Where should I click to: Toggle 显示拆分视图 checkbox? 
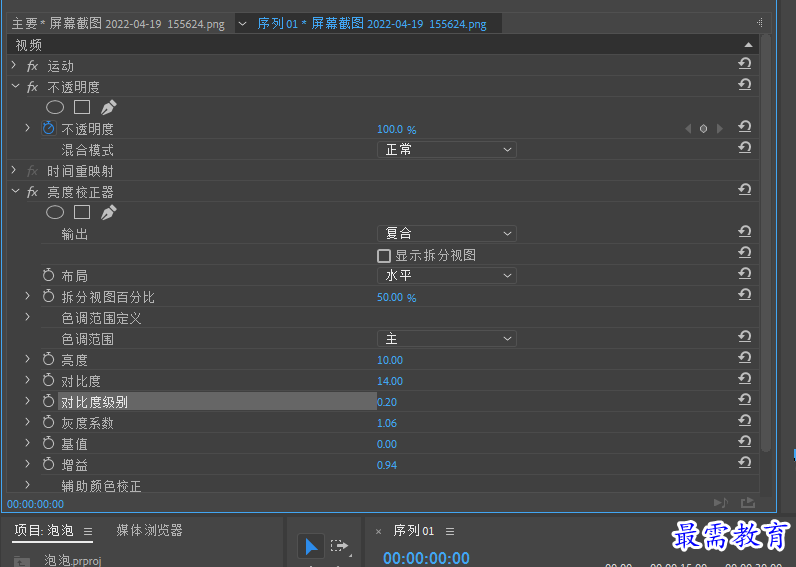[384, 256]
